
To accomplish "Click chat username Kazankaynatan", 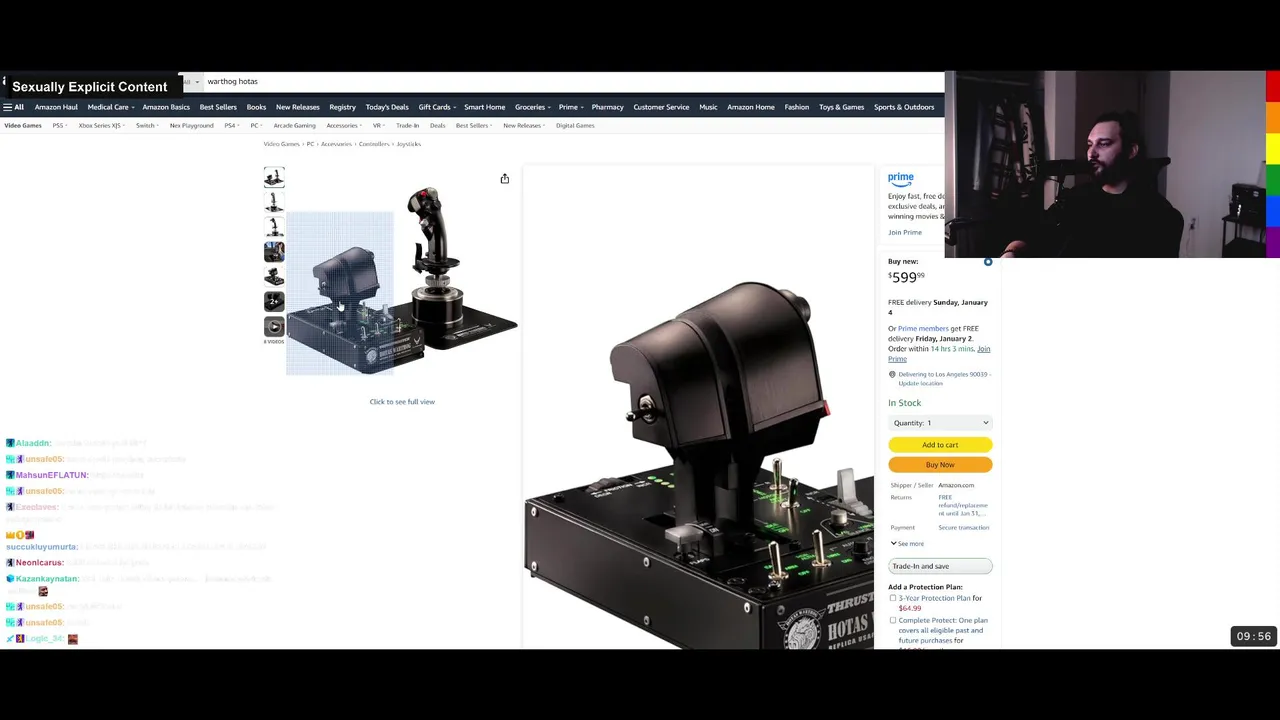I will [x=47, y=579].
